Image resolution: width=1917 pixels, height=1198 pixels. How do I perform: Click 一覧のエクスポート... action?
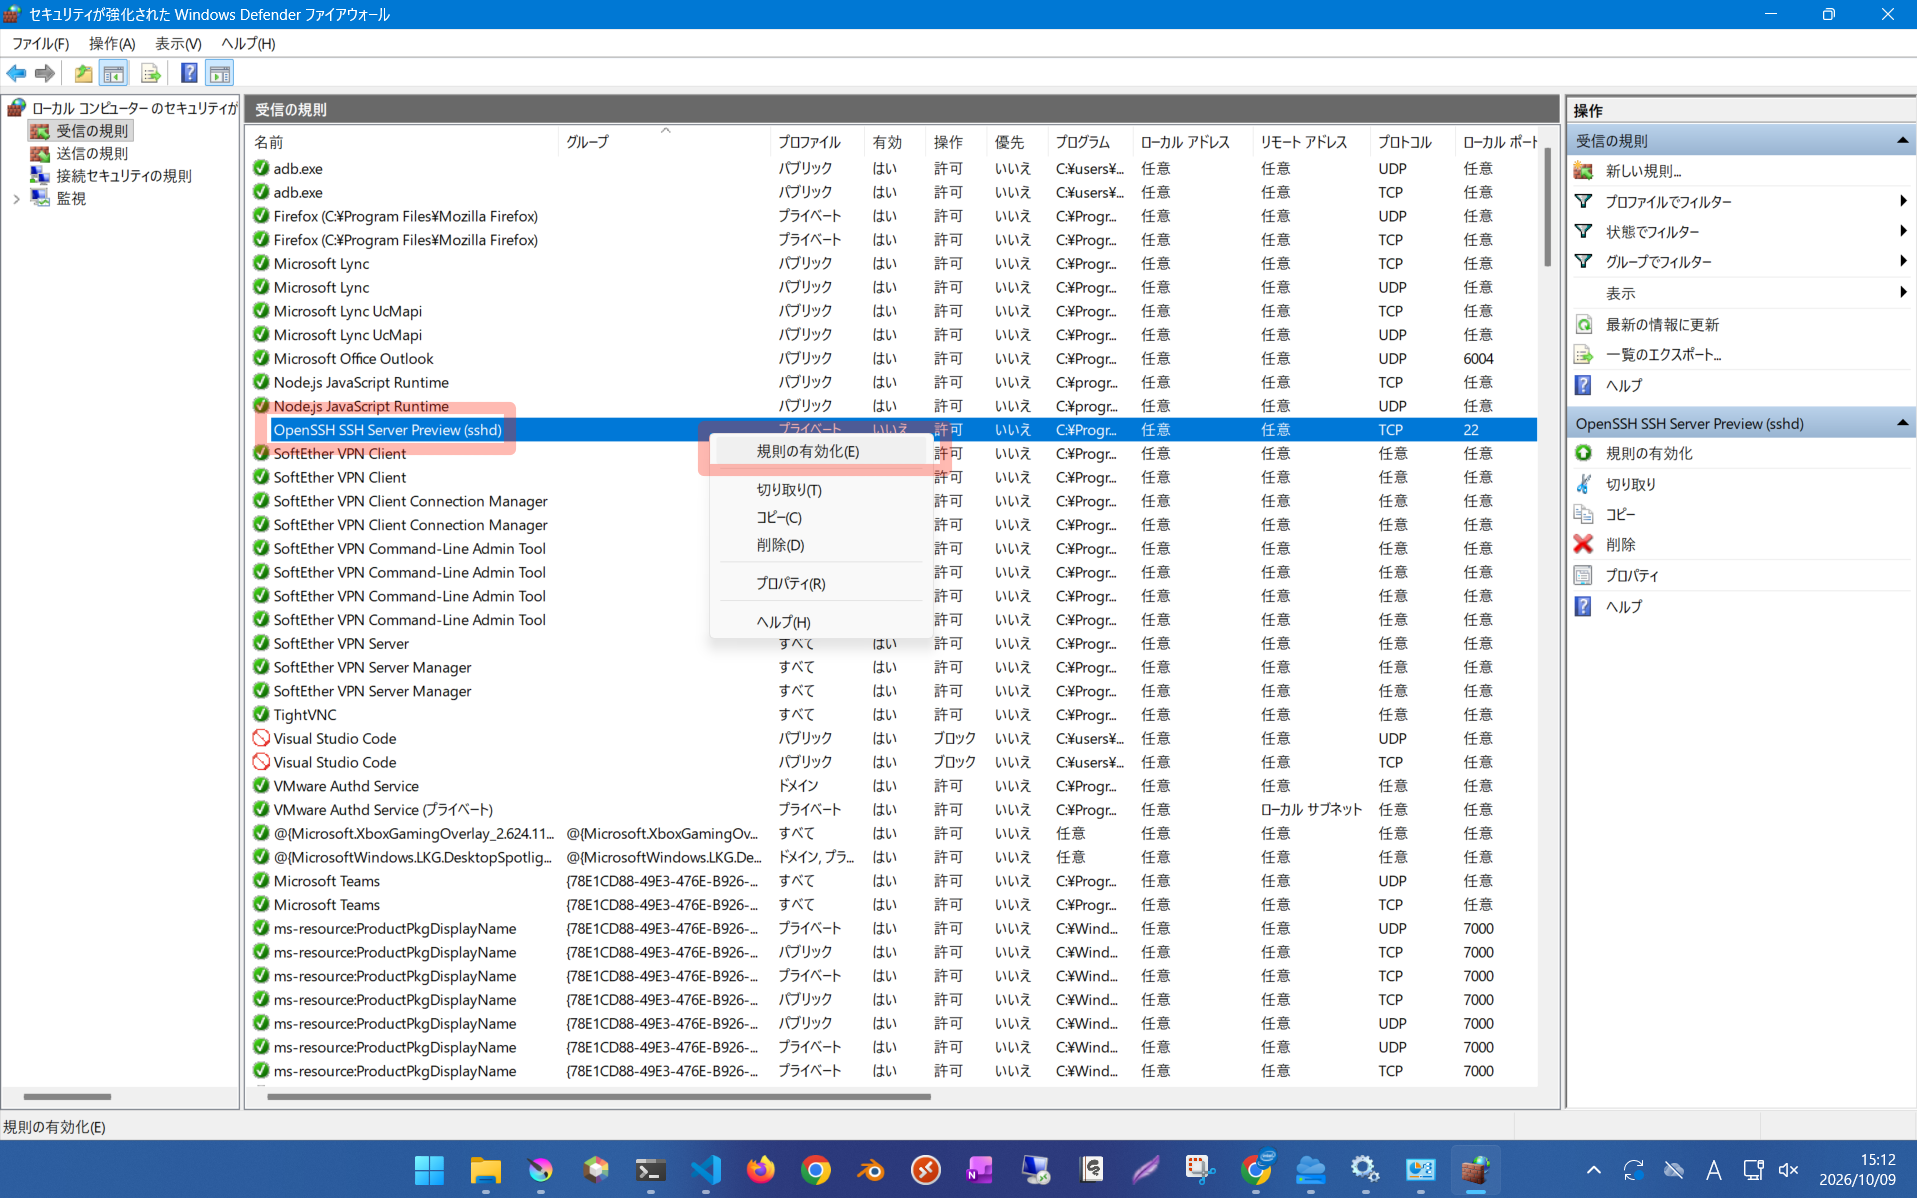pyautogui.click(x=1663, y=354)
